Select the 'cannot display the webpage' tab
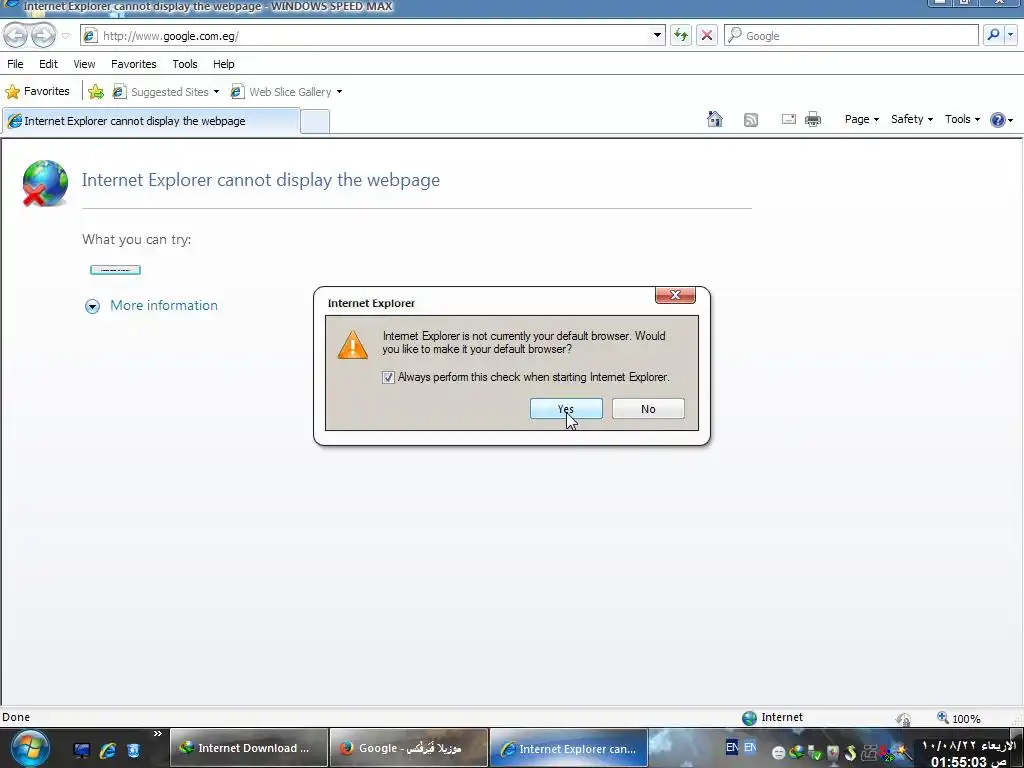Viewport: 1024px width, 768px height. click(x=151, y=121)
